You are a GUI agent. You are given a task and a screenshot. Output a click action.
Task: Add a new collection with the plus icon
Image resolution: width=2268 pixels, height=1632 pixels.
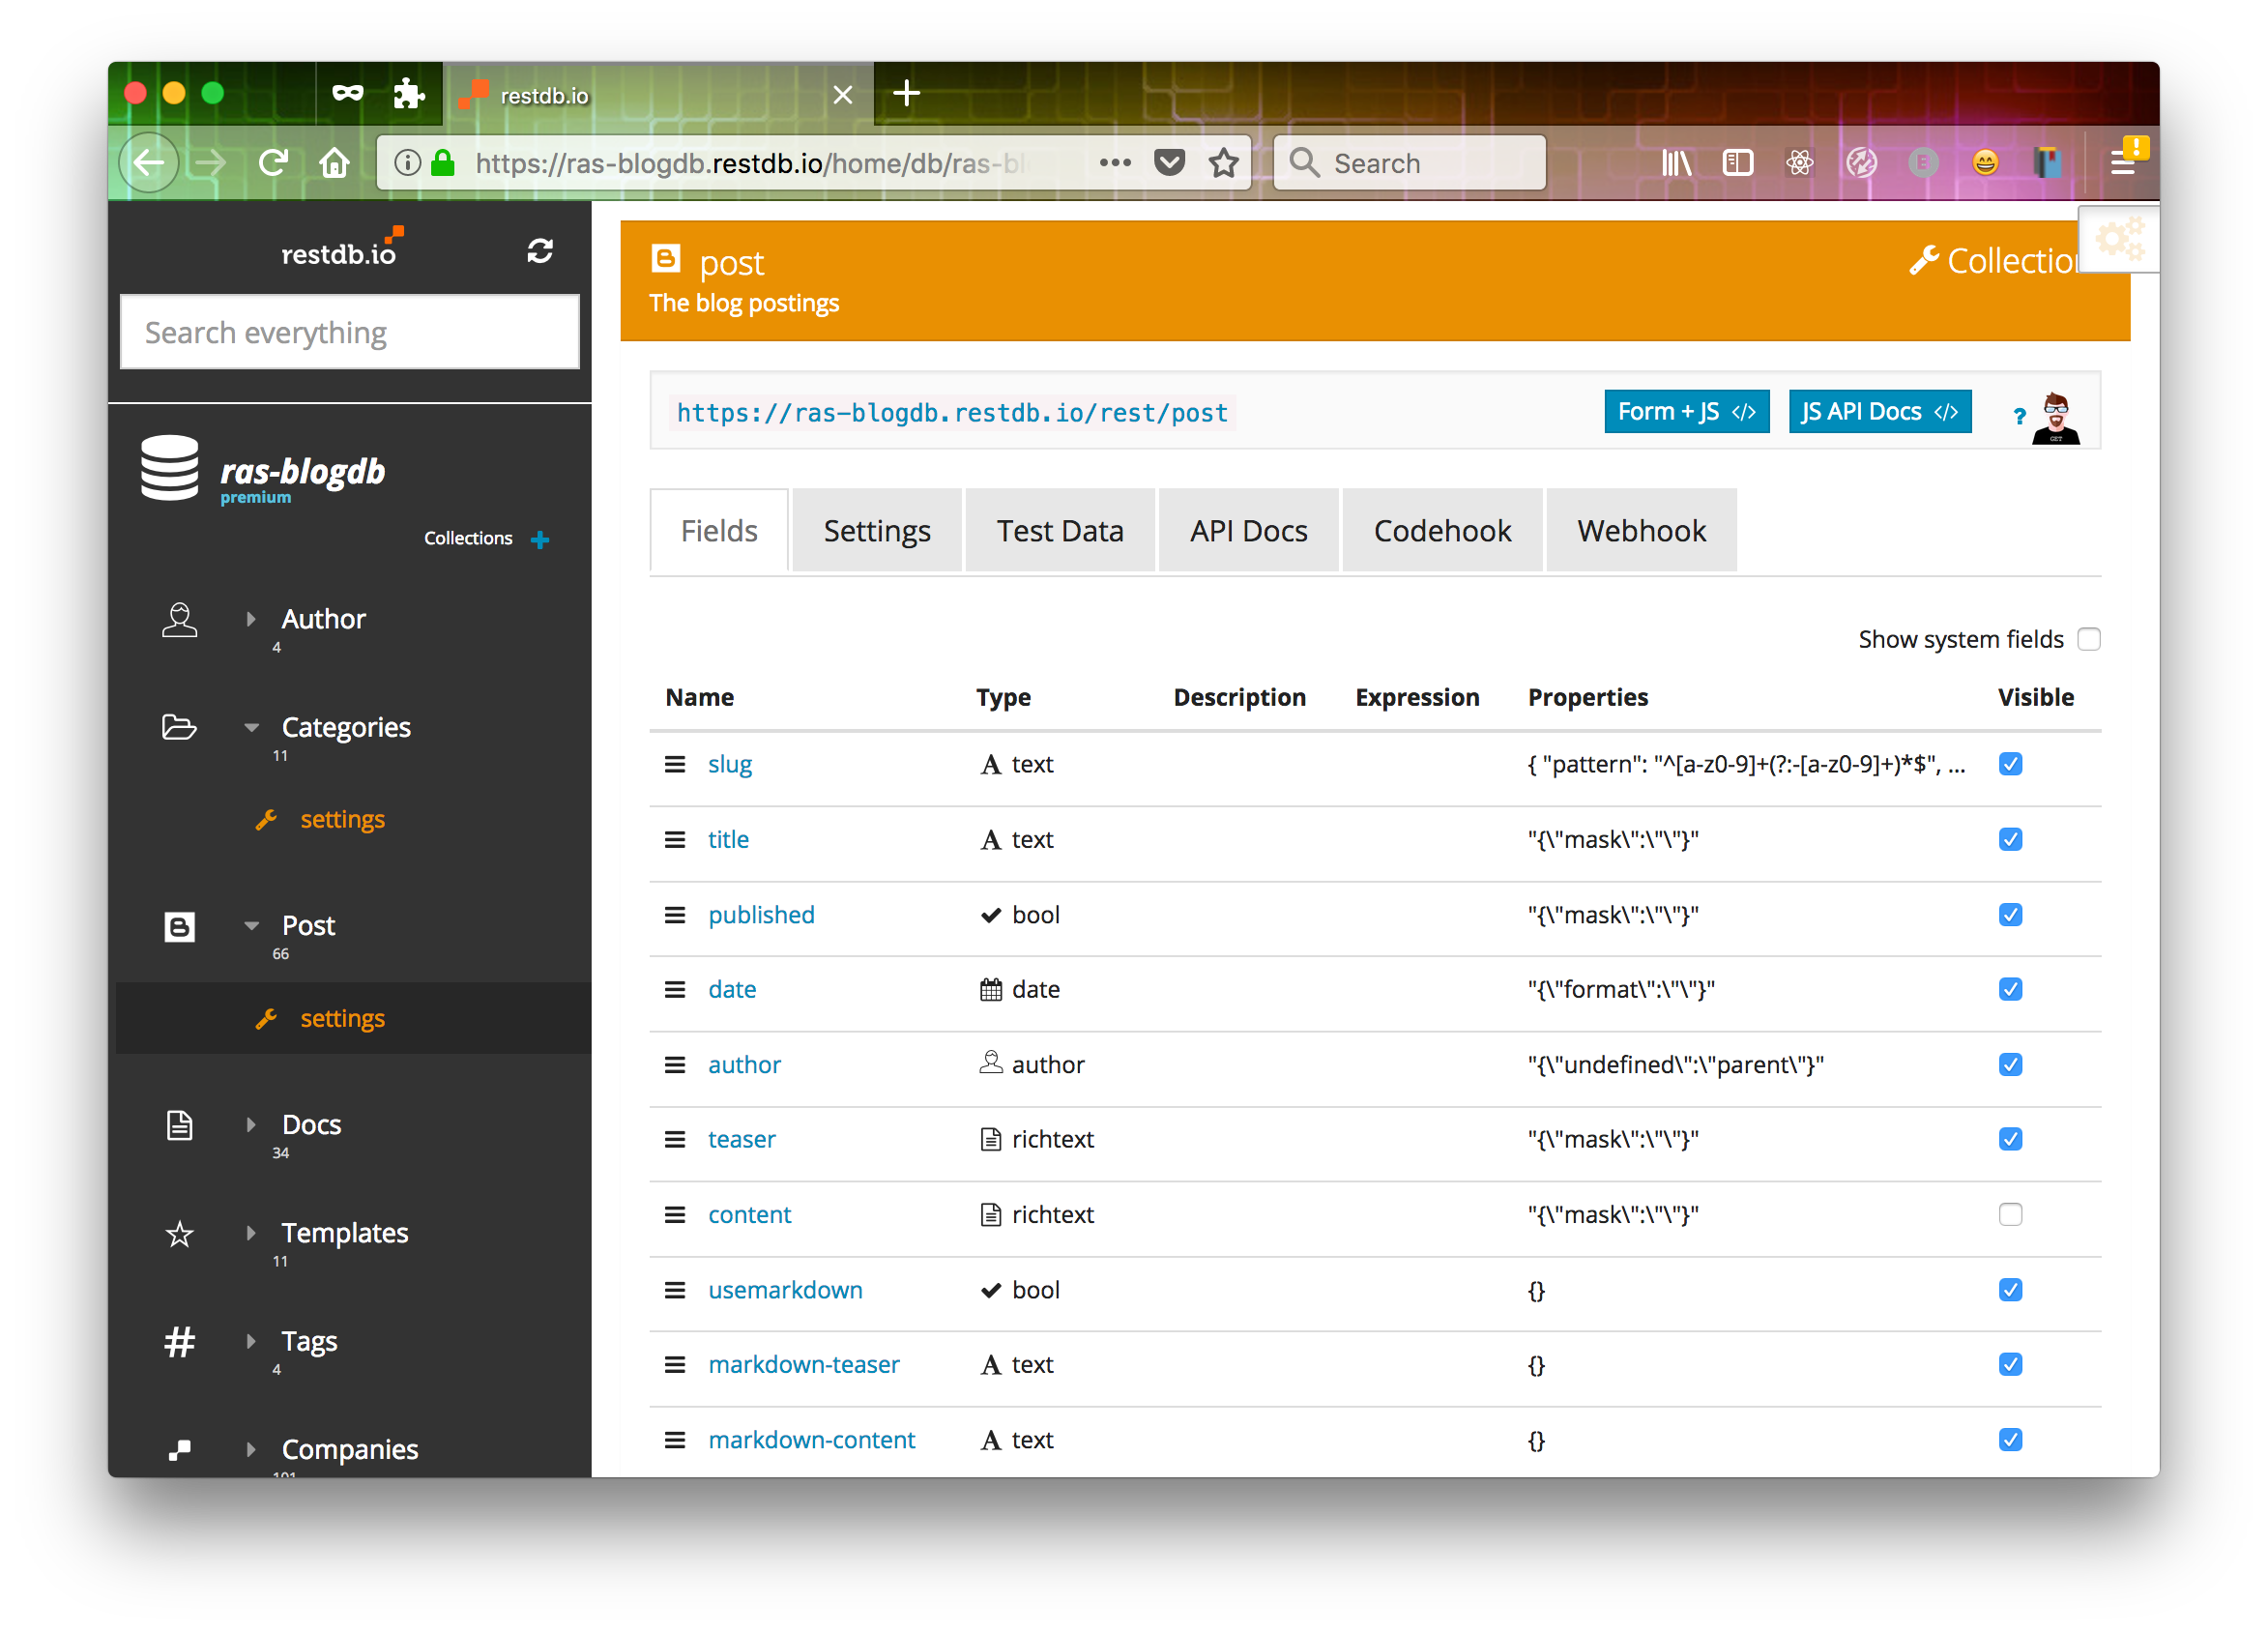tap(540, 539)
